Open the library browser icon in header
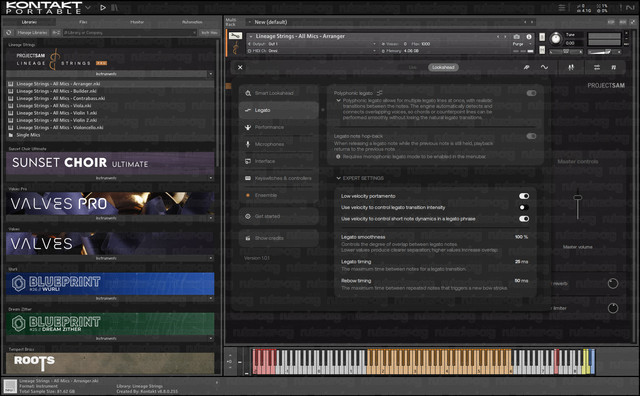This screenshot has width=640, height=396. 115,7
